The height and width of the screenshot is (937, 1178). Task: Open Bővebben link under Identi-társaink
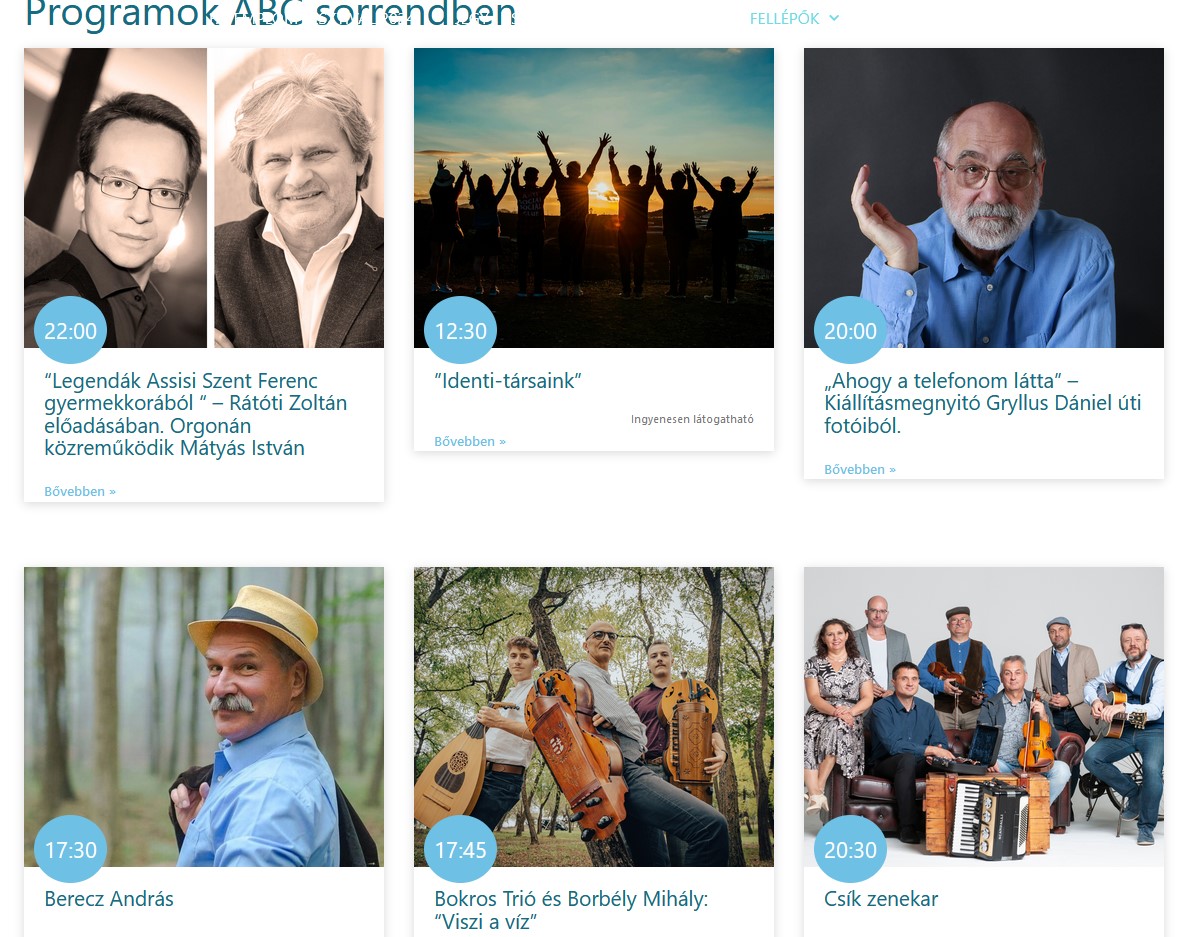click(470, 441)
